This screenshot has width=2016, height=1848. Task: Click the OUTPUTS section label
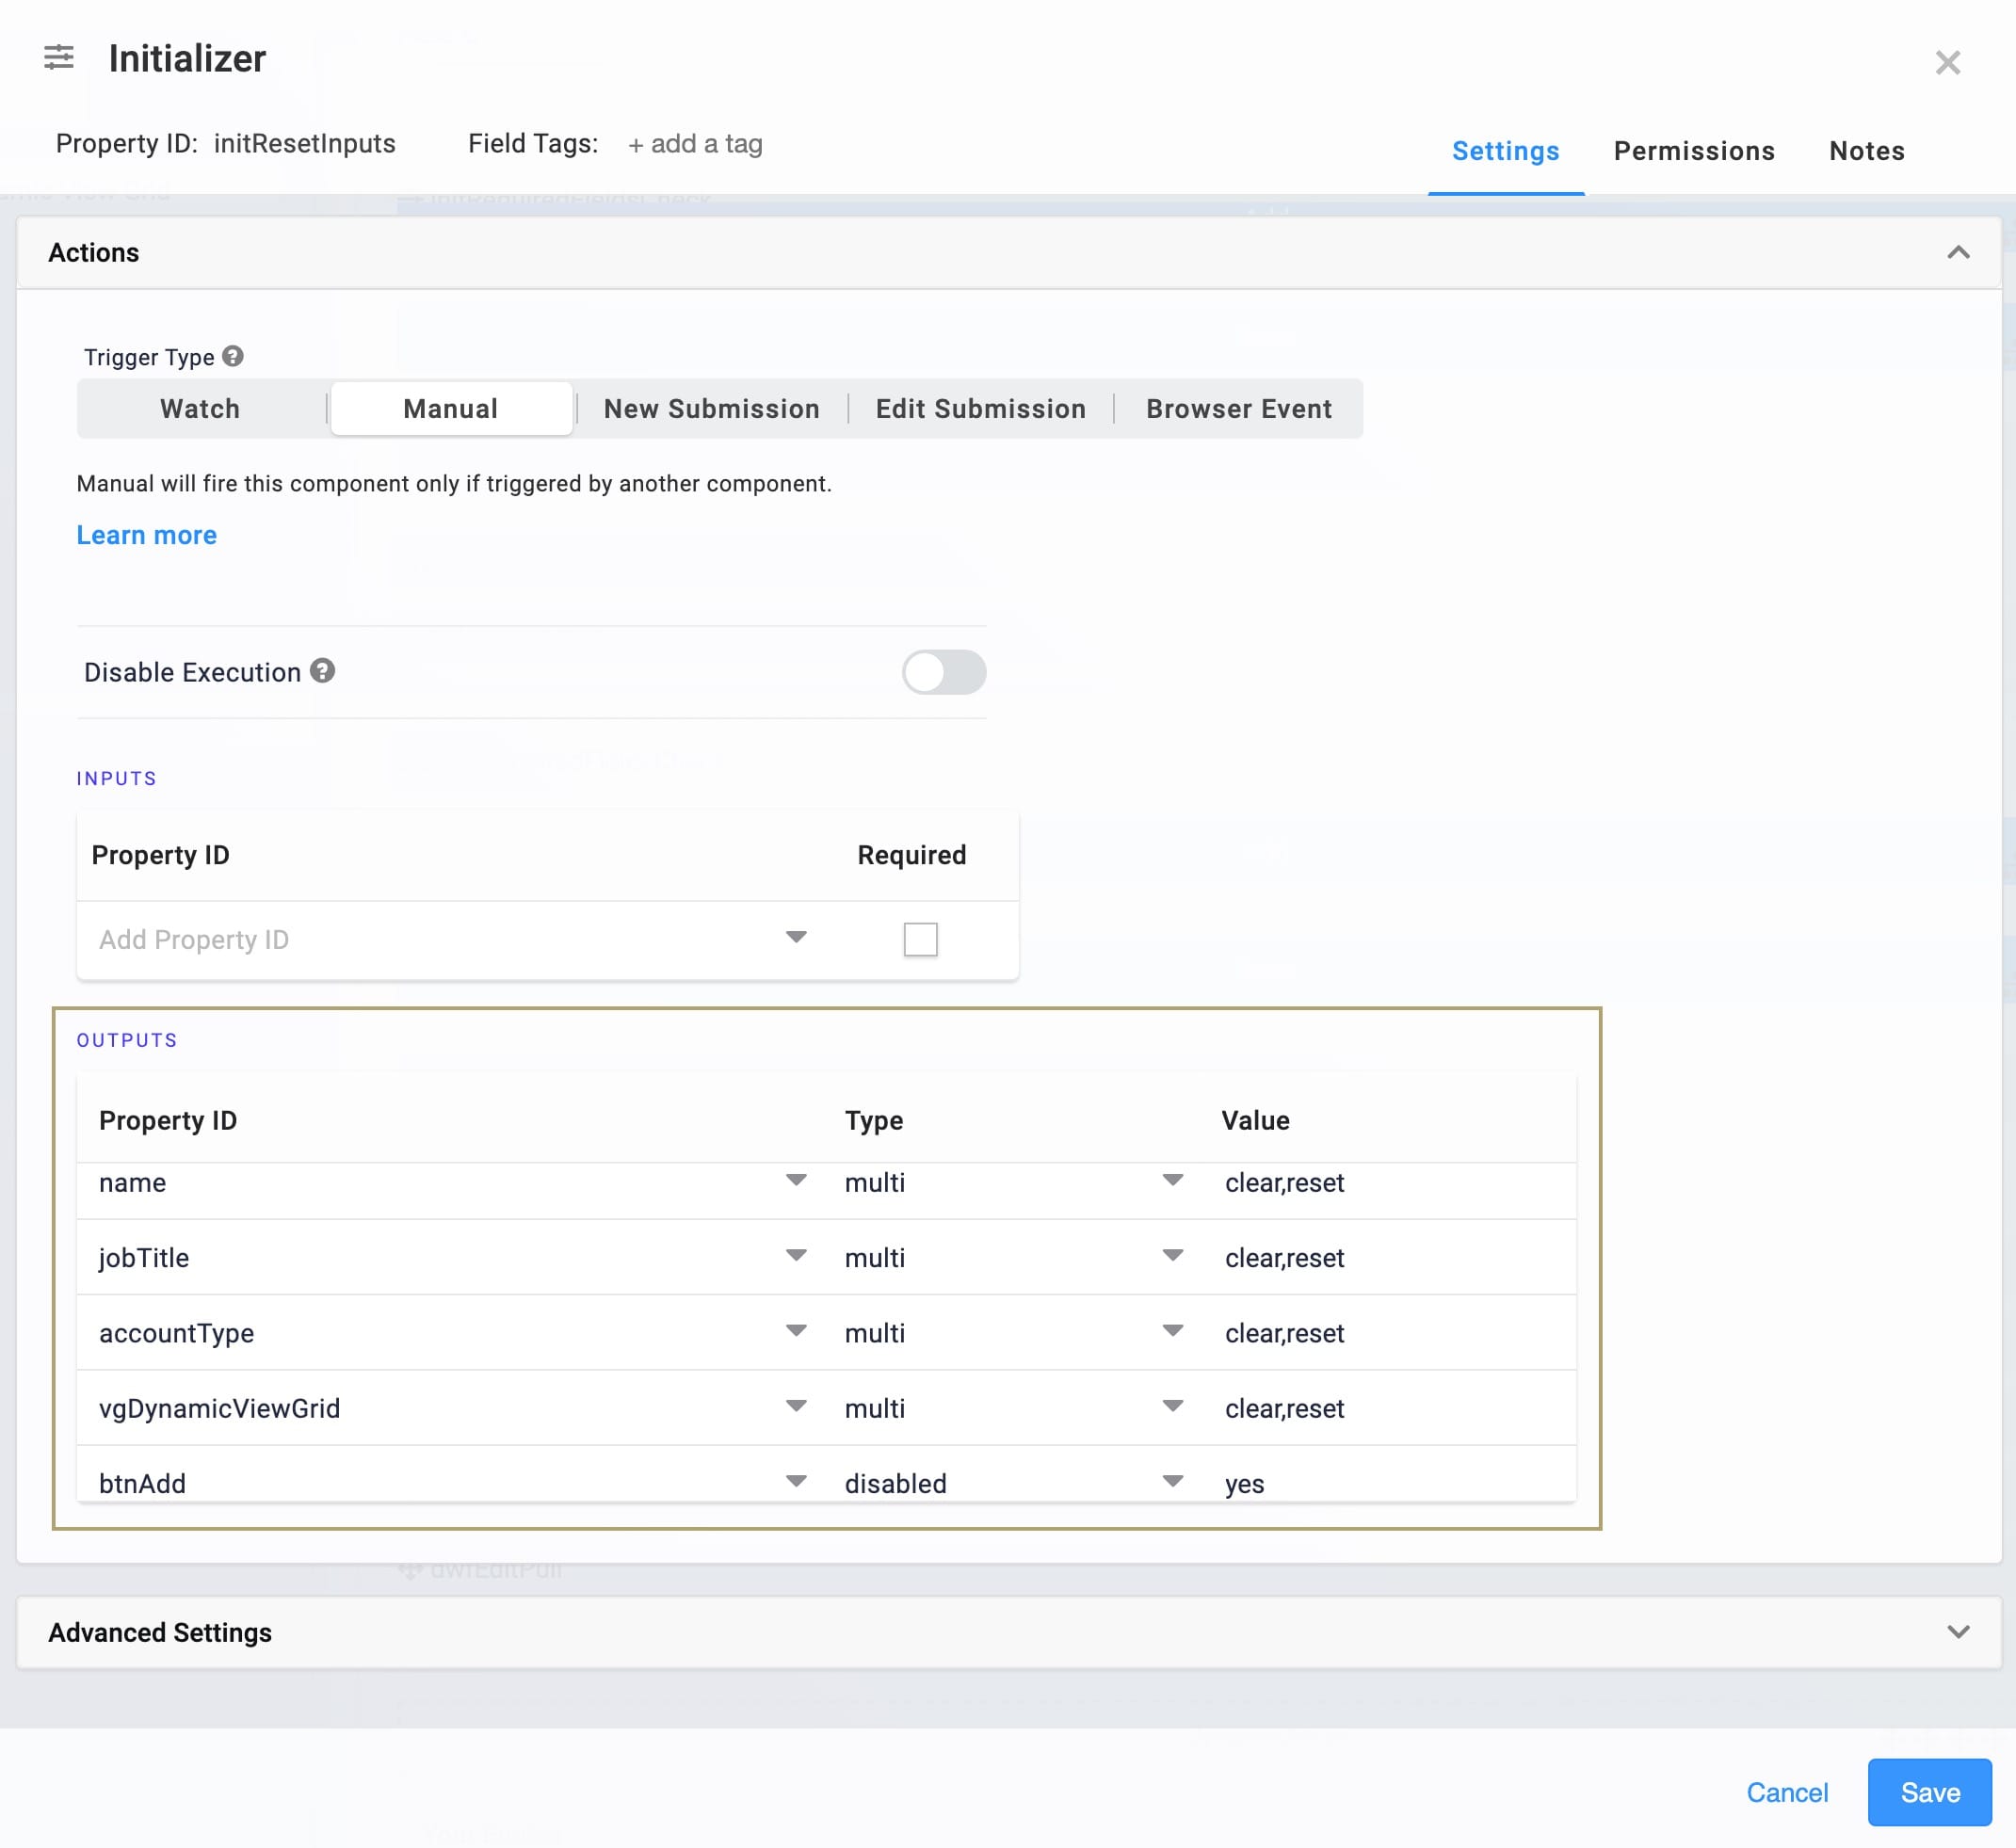(x=127, y=1040)
